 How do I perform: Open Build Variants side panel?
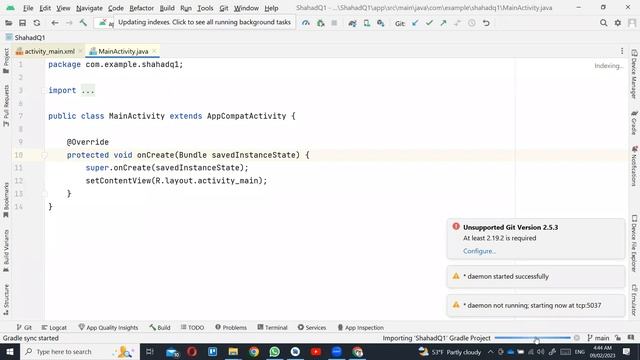[x=6, y=250]
